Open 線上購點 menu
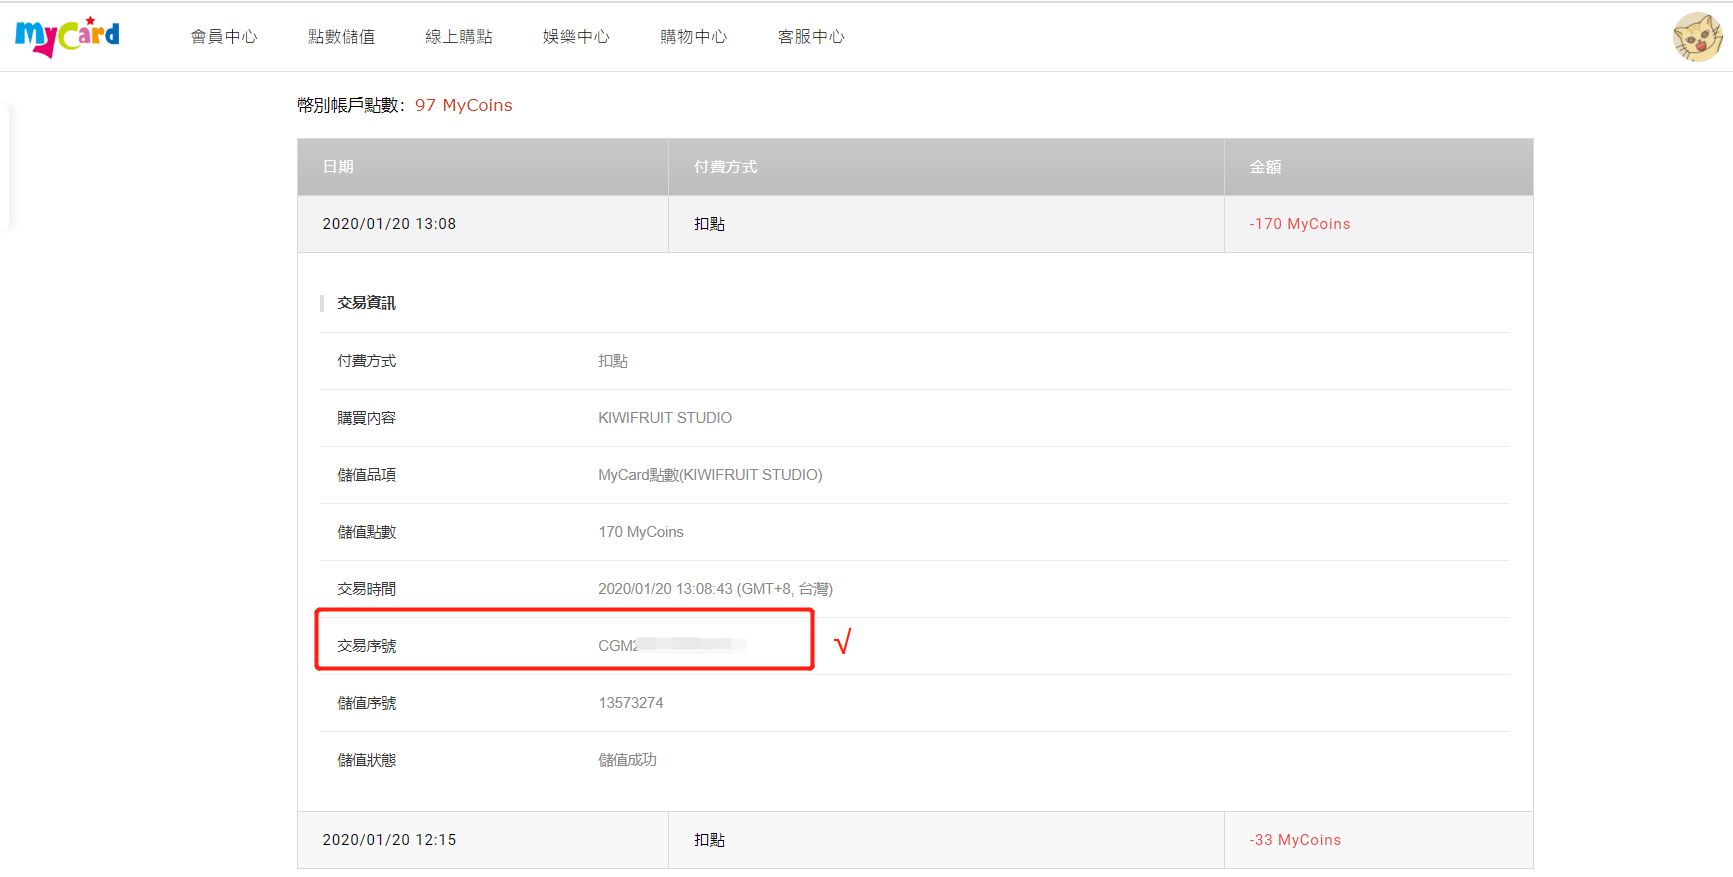This screenshot has width=1733, height=877. (x=459, y=37)
